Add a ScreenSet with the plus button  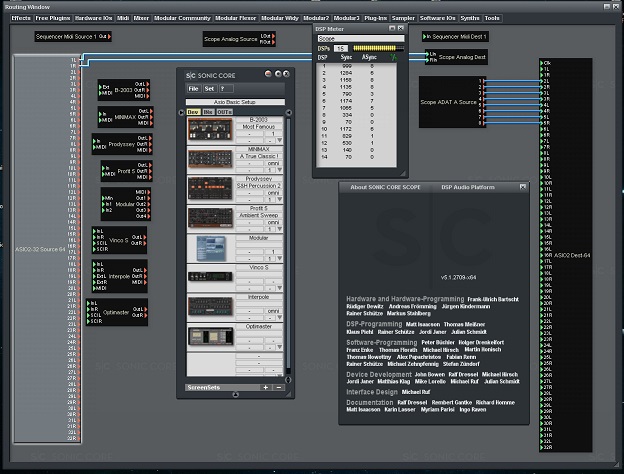265,387
